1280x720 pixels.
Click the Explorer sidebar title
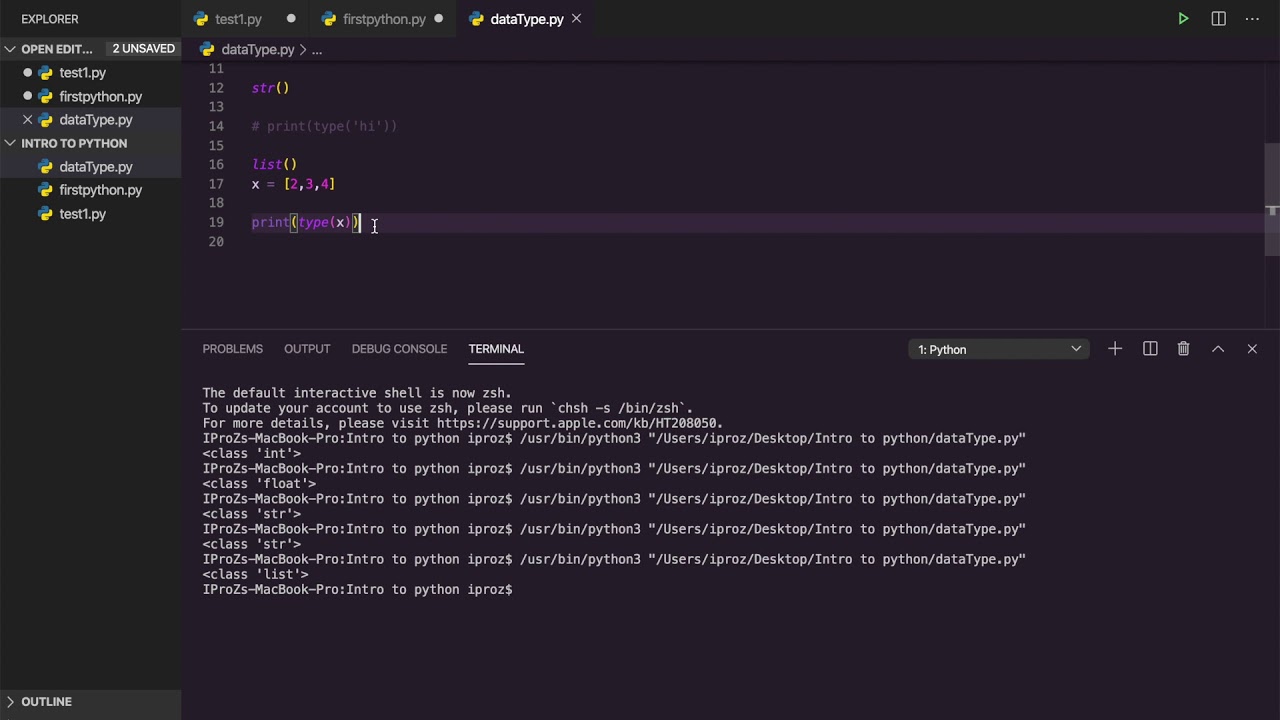coord(50,19)
